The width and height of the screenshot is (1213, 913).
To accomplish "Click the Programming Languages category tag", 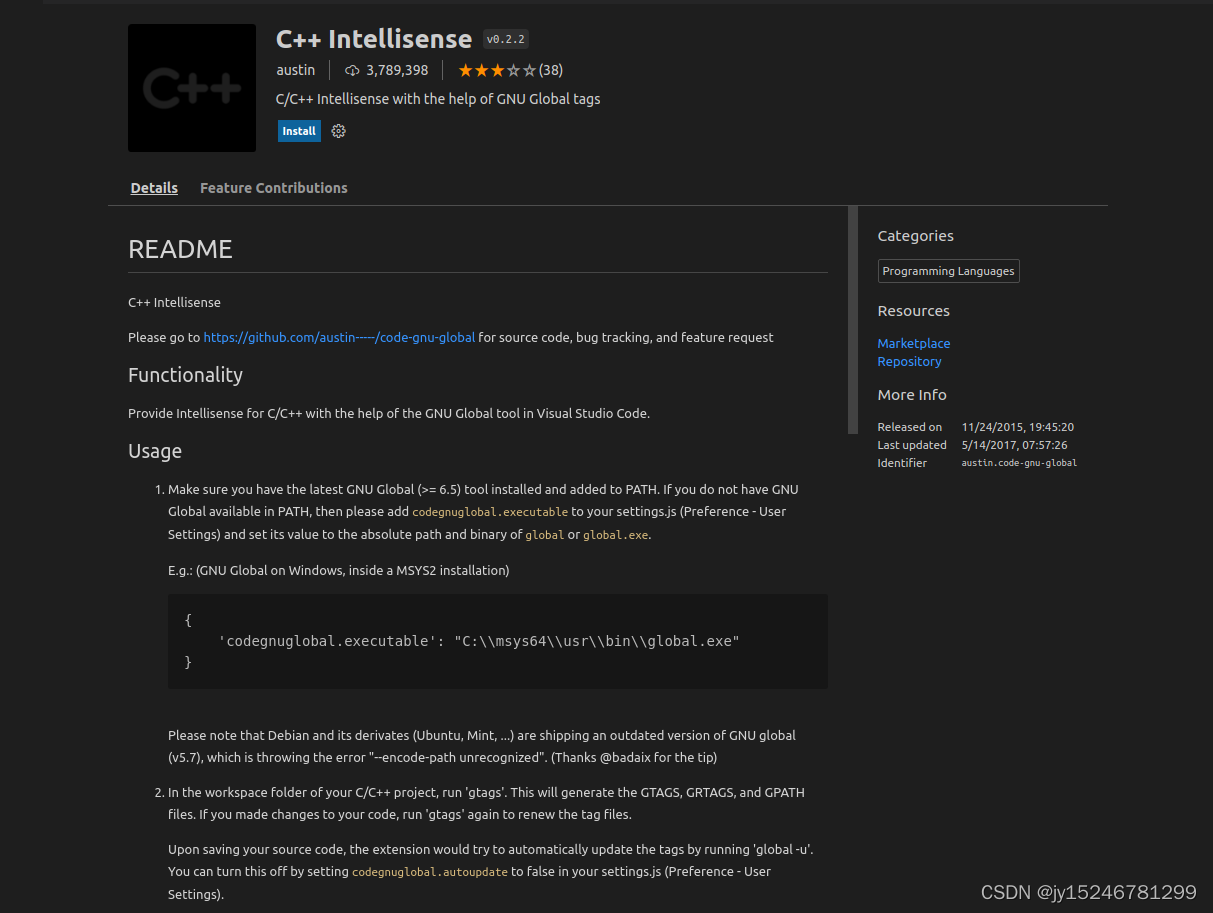I will pos(949,271).
